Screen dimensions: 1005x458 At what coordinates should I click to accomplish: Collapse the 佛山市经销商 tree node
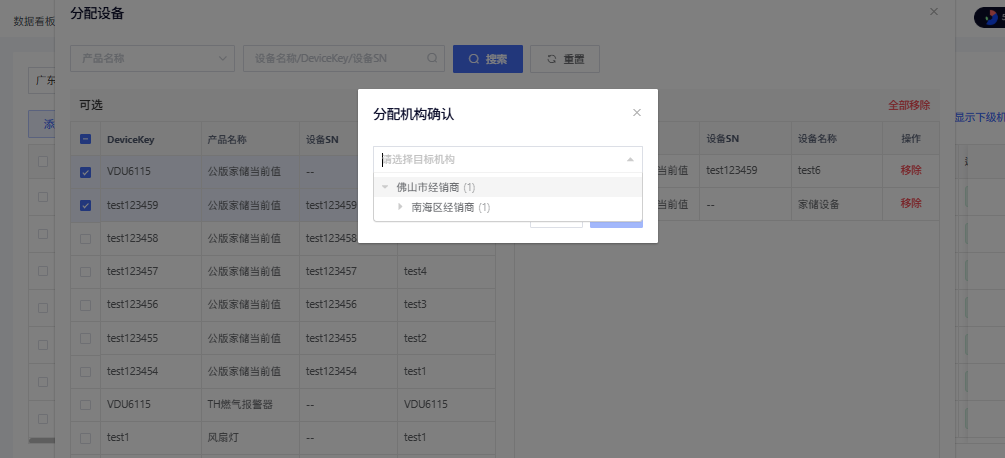[x=385, y=187]
